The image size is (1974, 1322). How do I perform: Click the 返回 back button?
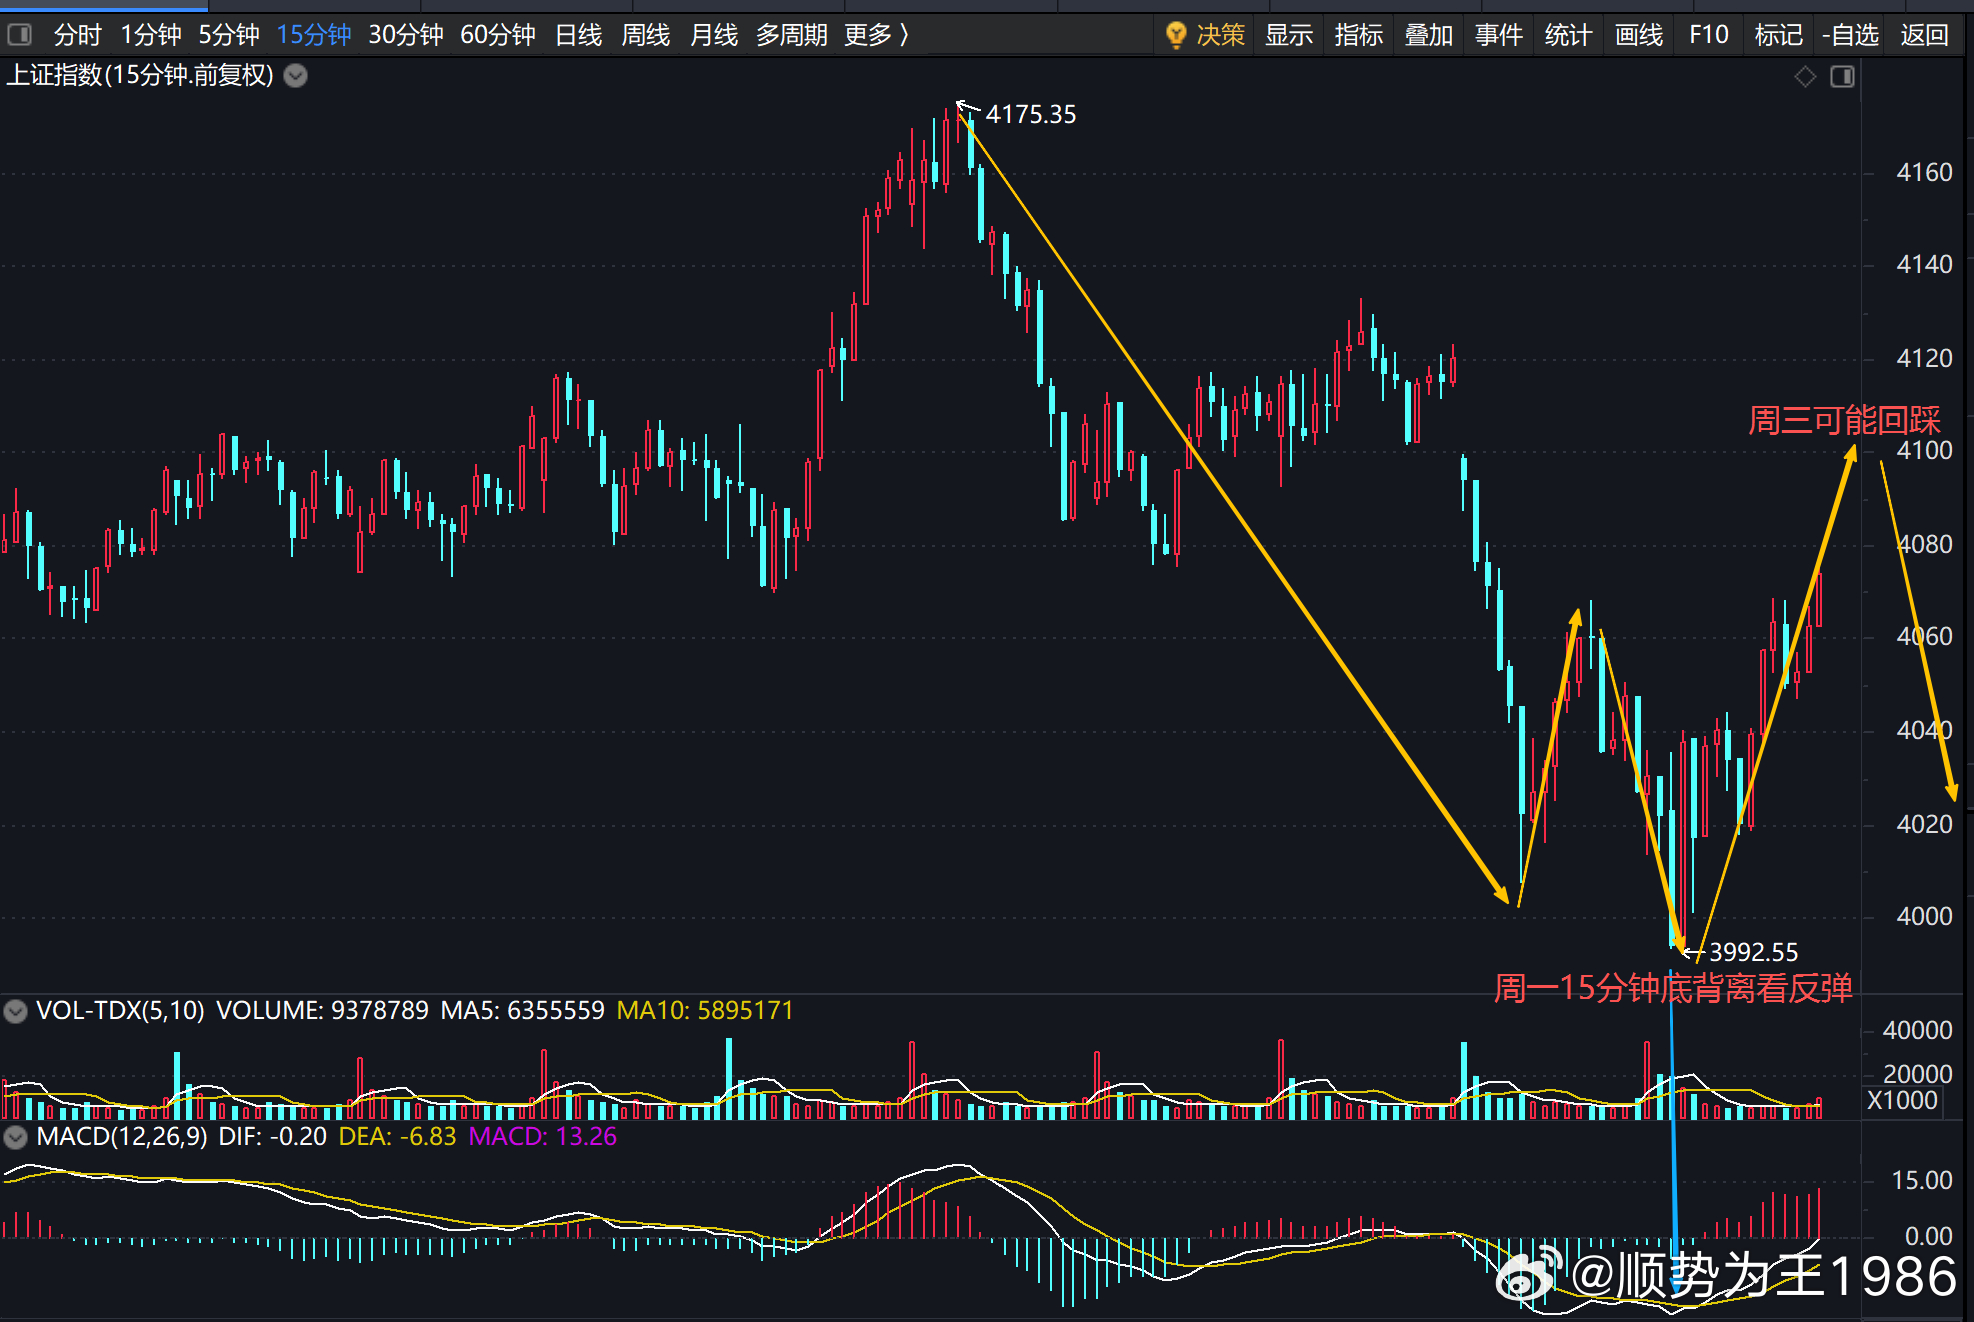click(1925, 35)
